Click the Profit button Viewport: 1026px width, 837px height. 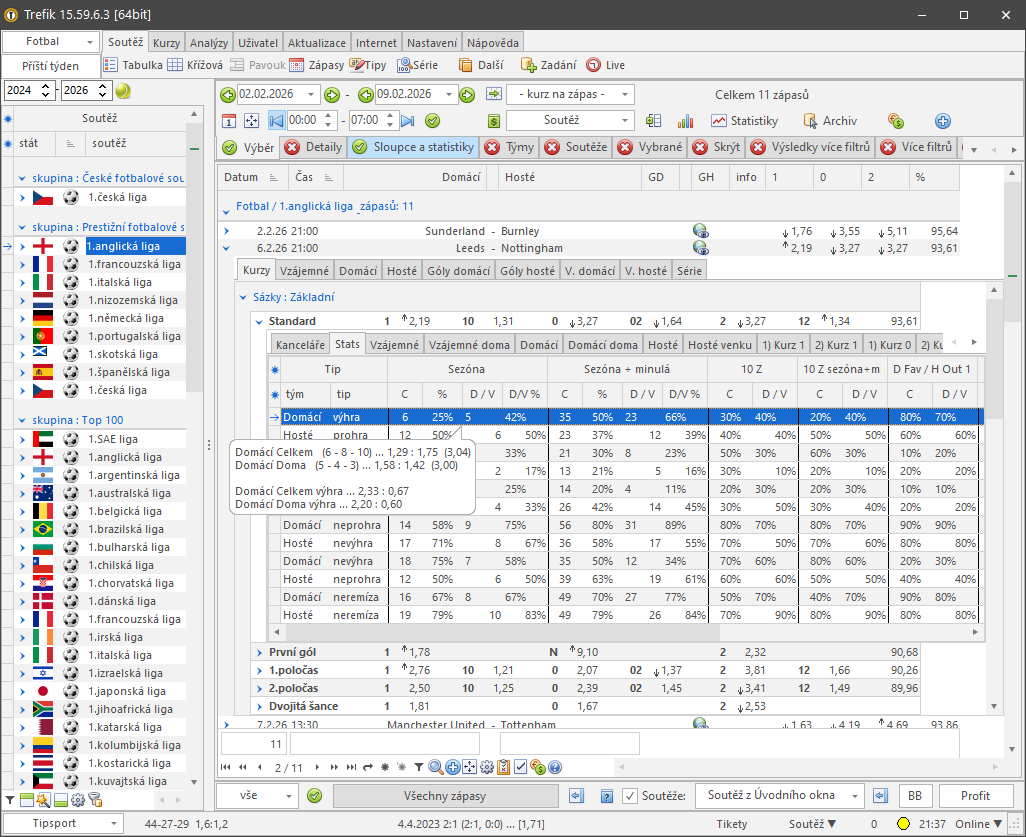976,795
